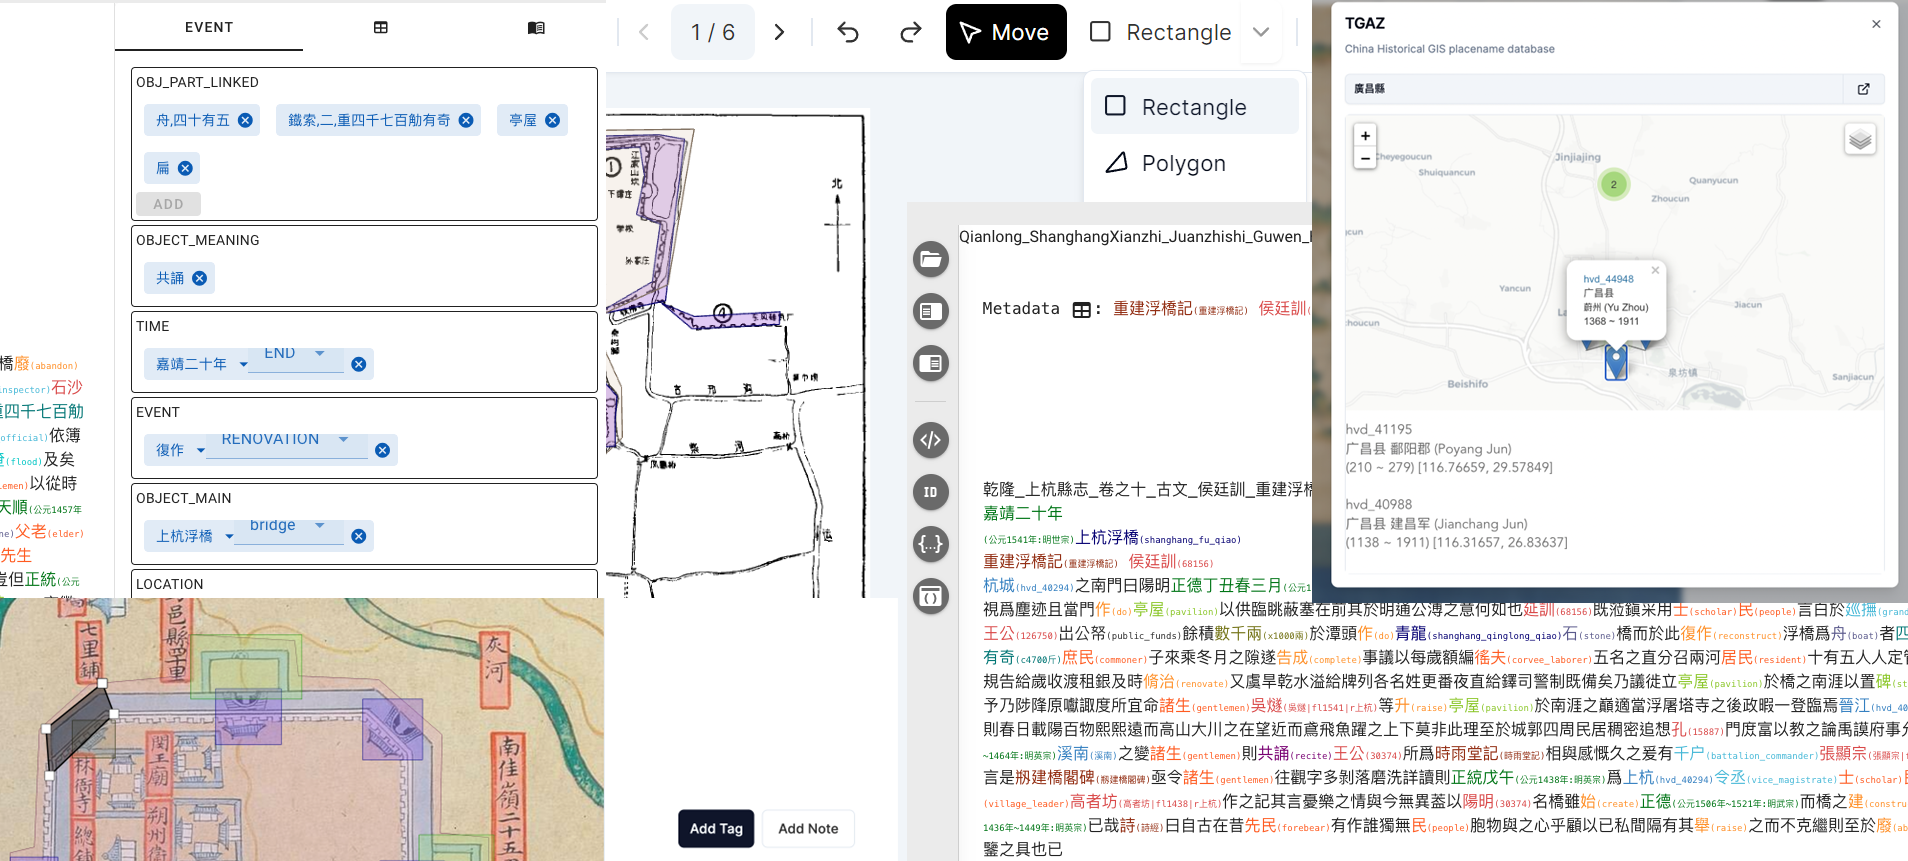The width and height of the screenshot is (1908, 861).
Task: Open the map layers control
Action: click(1860, 139)
